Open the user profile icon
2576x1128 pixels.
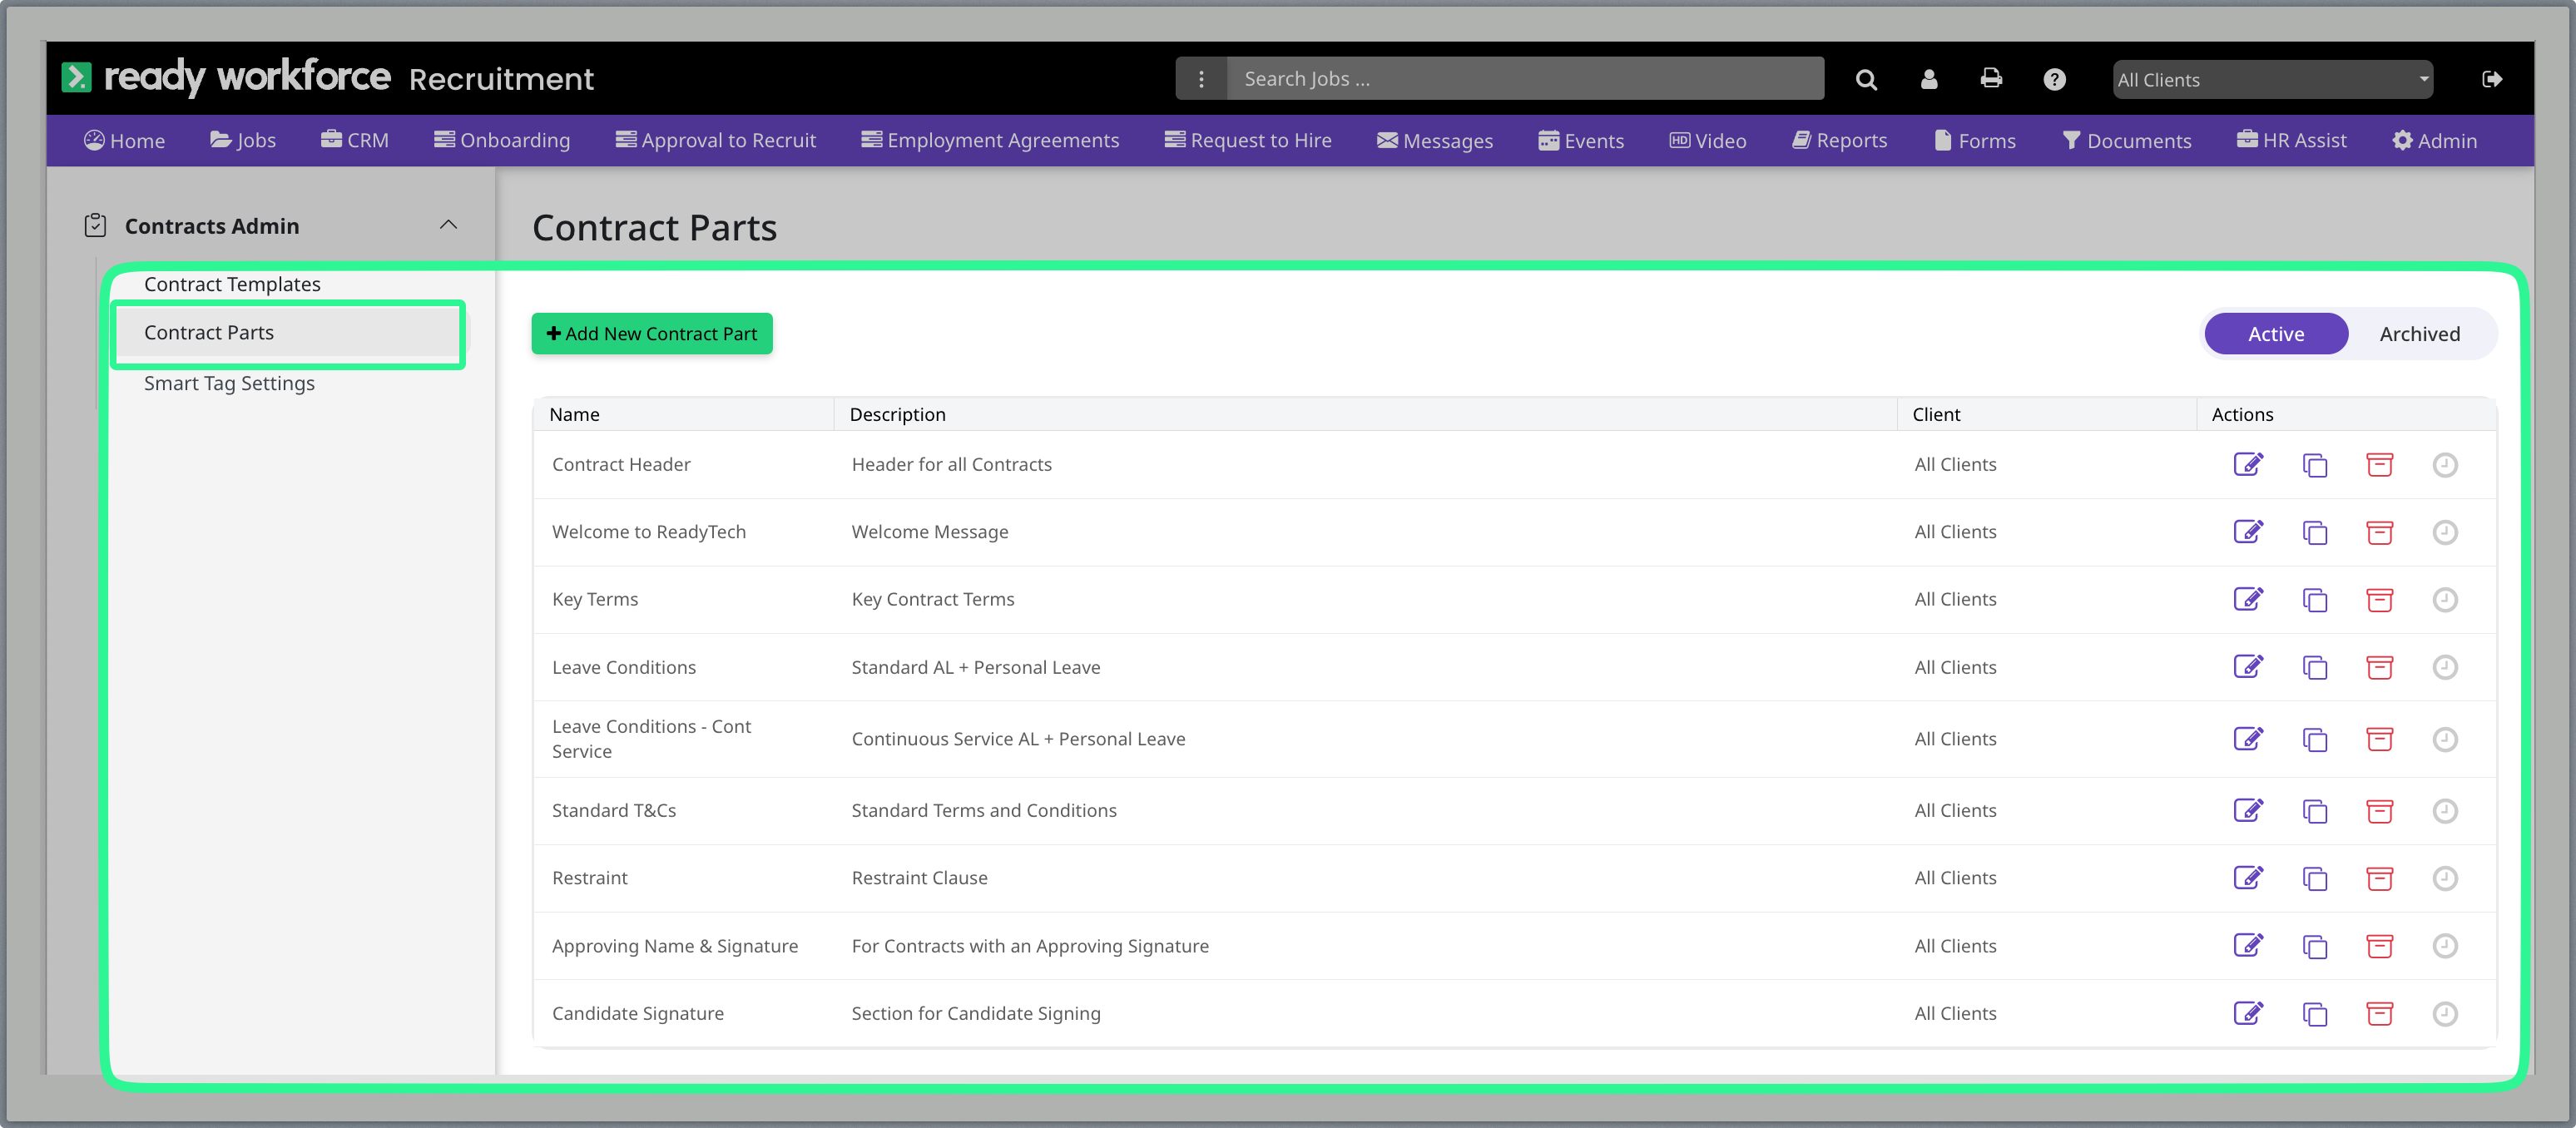click(x=1928, y=79)
